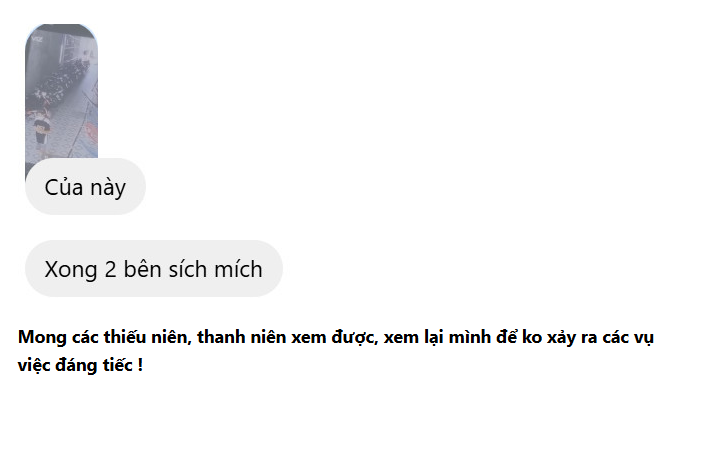Screen dimensions: 705x464
Task: Click the word "Của" in first bubble
Action: pos(64,187)
